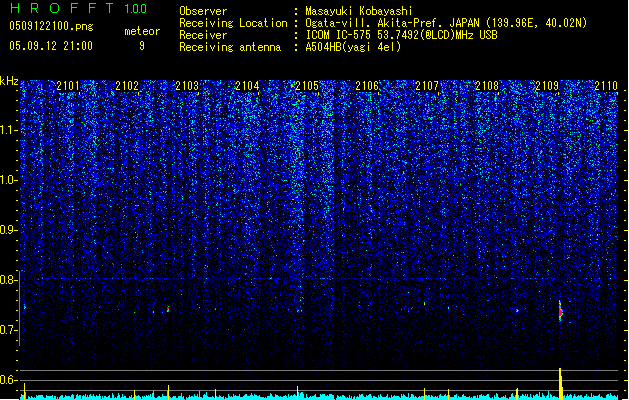629x400 pixels.
Task: Click the Ogata-vill. Akita-Pref. JAPAN location text
Action: [x=446, y=23]
